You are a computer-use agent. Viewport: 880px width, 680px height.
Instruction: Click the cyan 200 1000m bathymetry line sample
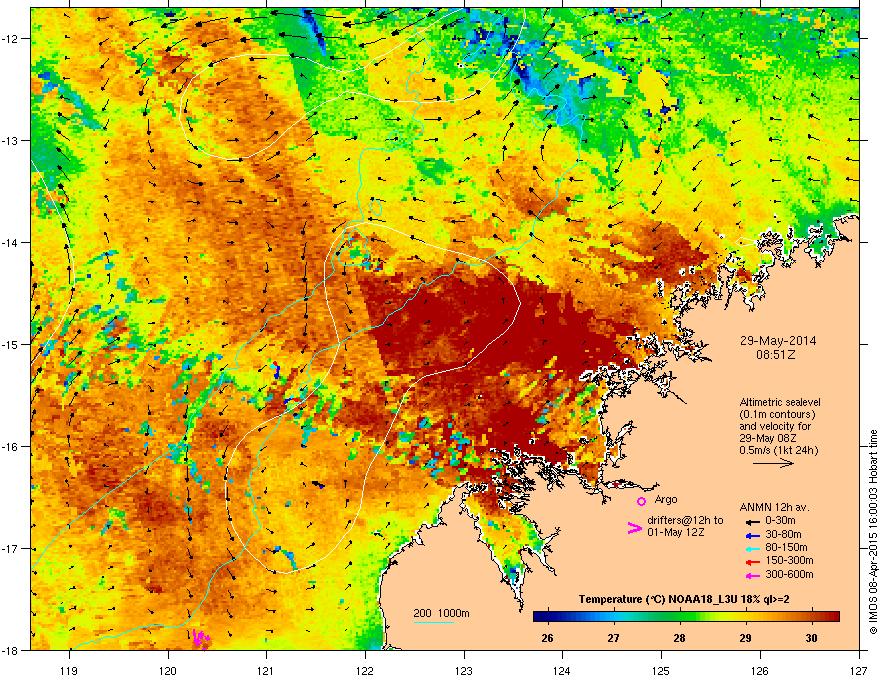tap(433, 622)
